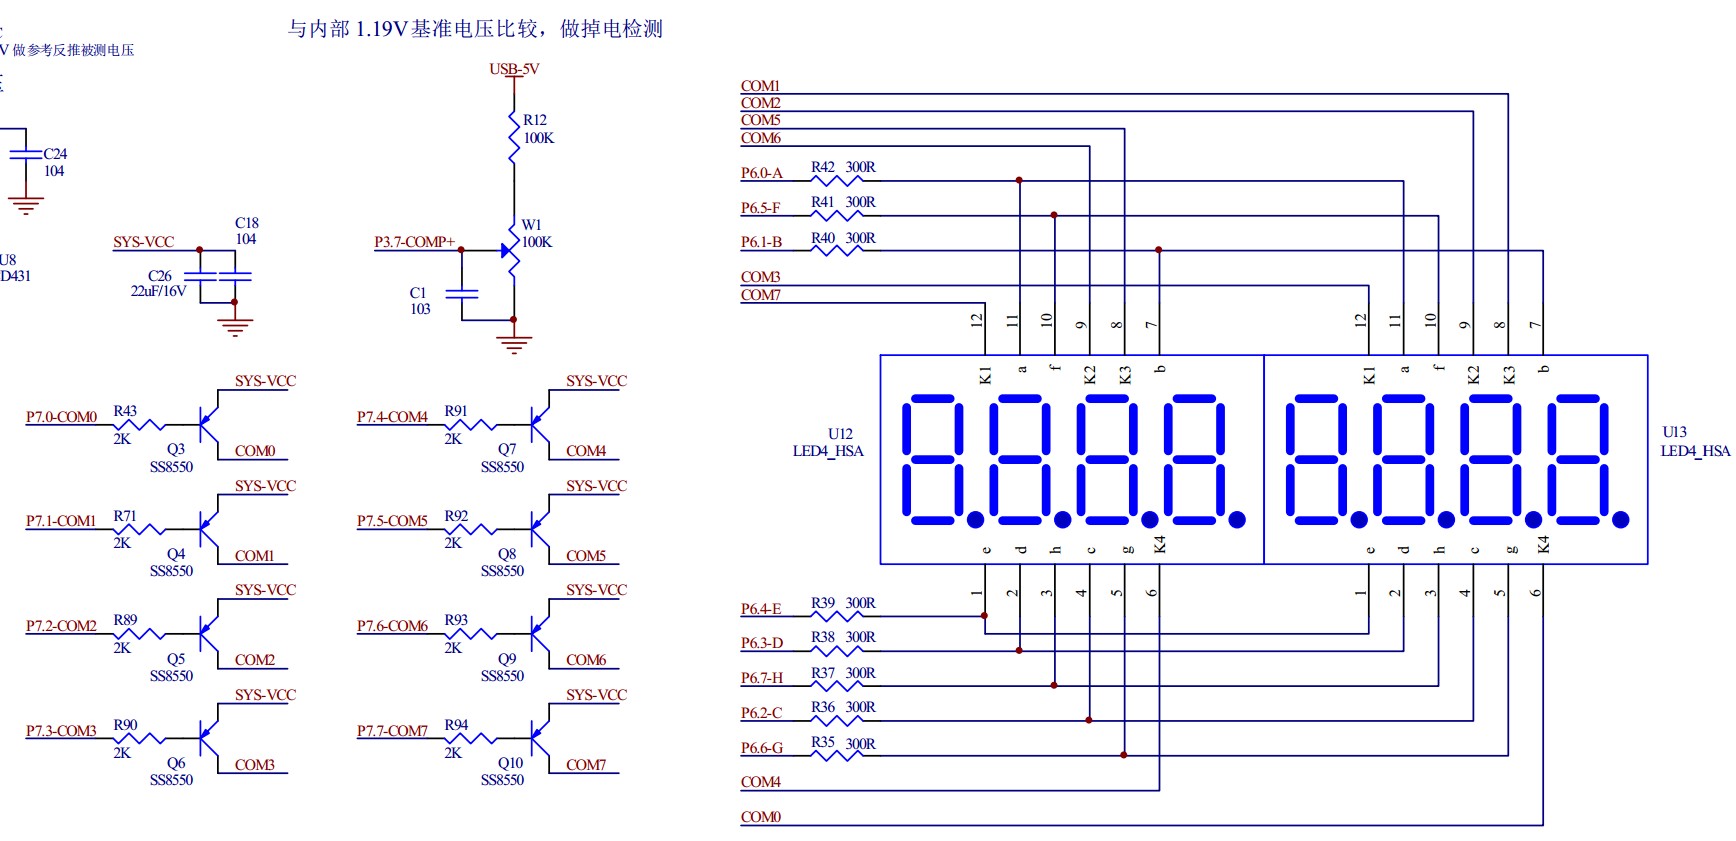Select the Q5 SS8550 transistor symbol

(207, 634)
